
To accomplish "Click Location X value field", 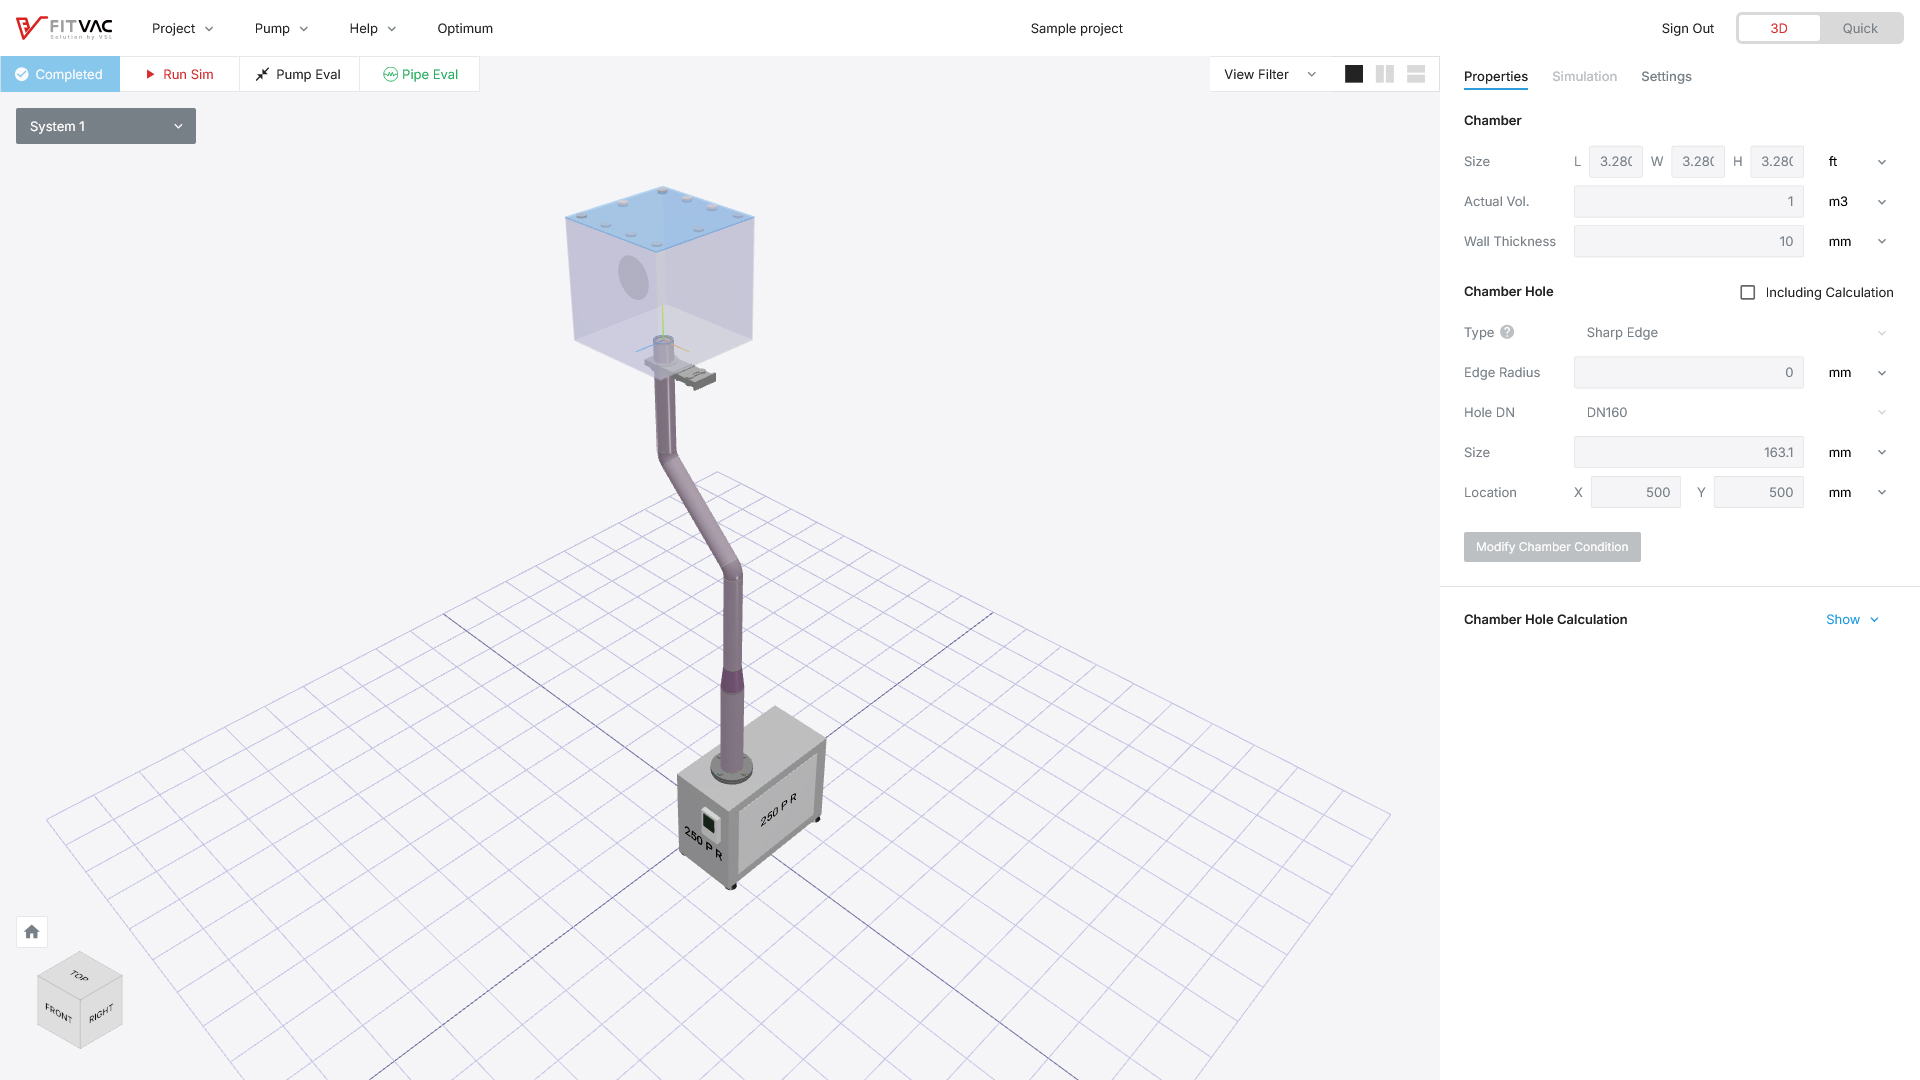I will pos(1635,492).
